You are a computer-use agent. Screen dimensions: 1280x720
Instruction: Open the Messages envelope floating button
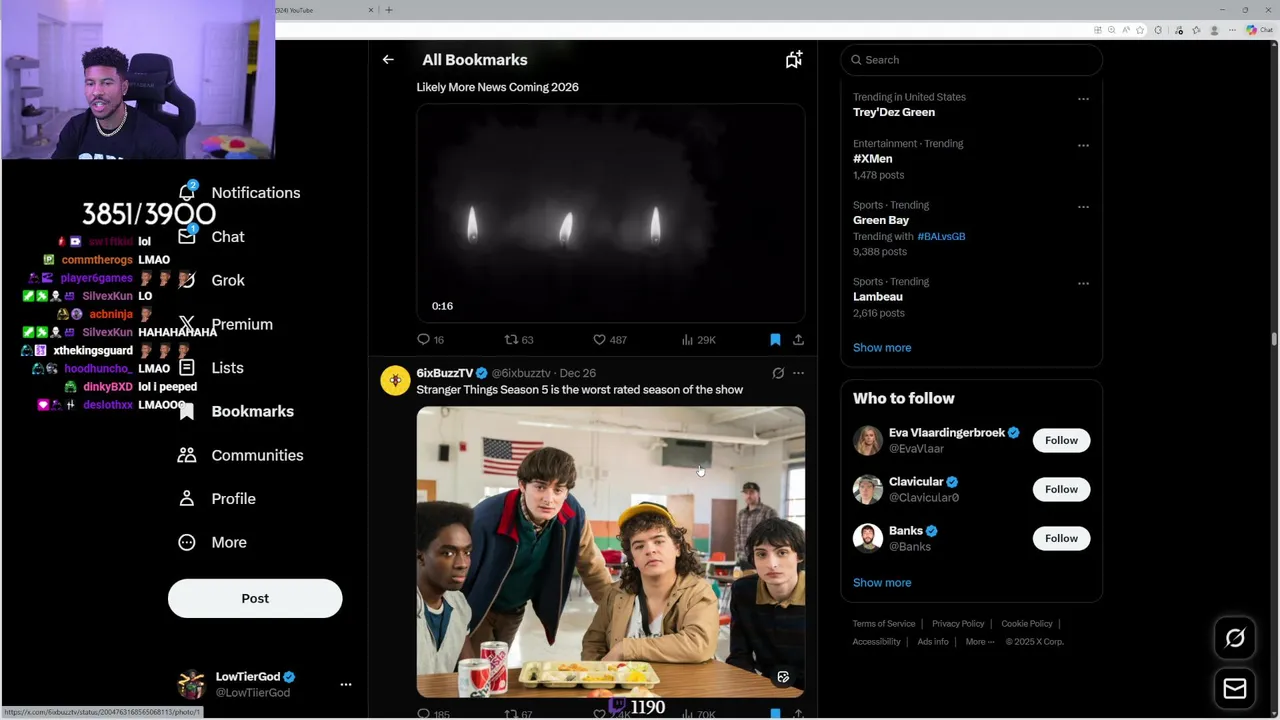(1235, 688)
